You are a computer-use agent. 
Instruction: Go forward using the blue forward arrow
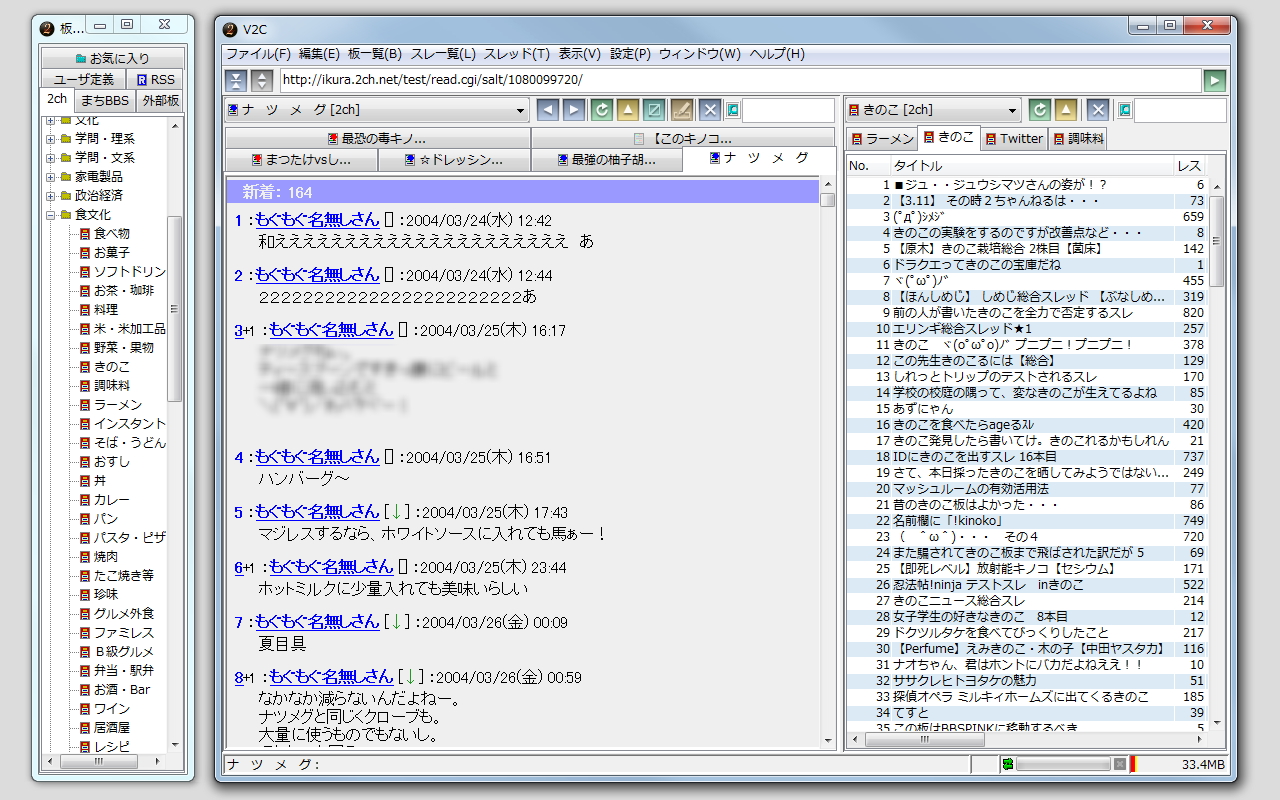point(575,110)
